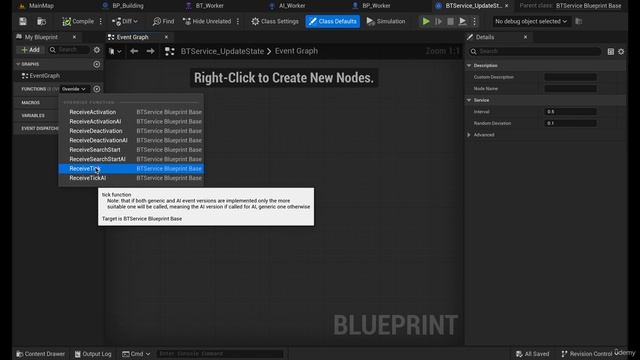This screenshot has height=360, width=640.
Task: Open My Blueprint settings gear
Action: click(x=97, y=50)
